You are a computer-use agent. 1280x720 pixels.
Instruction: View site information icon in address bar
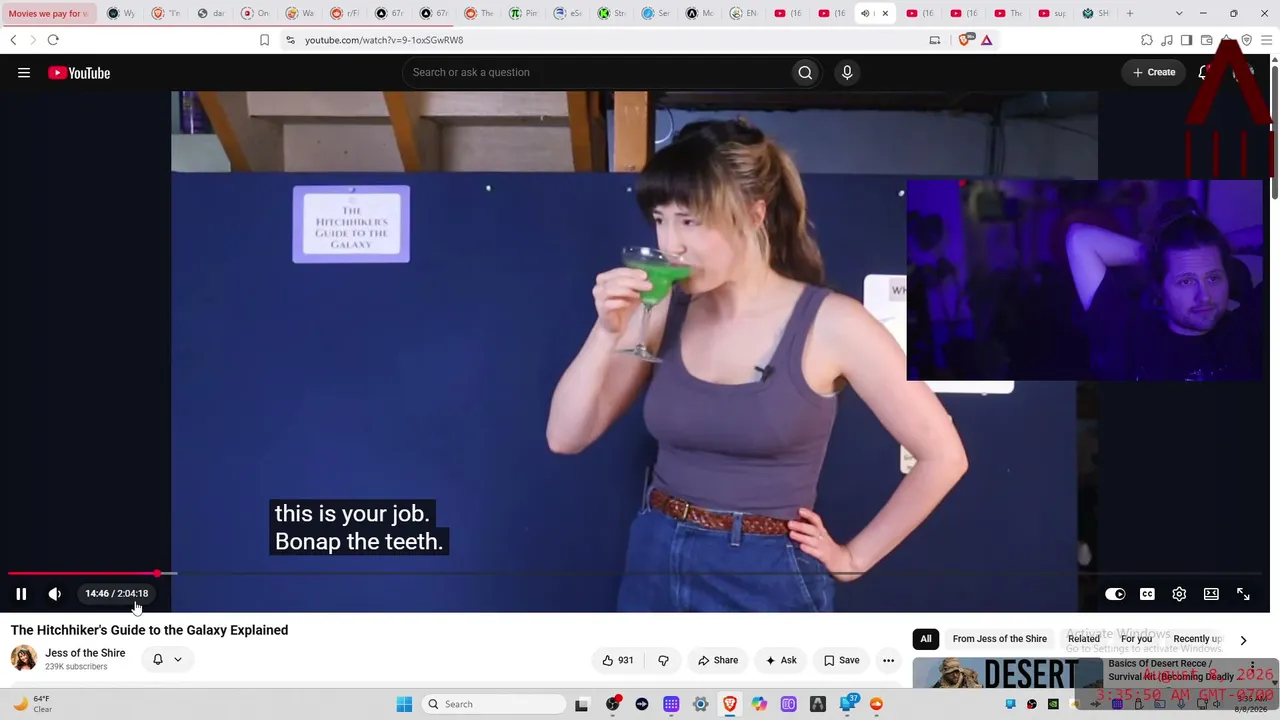[x=290, y=40]
